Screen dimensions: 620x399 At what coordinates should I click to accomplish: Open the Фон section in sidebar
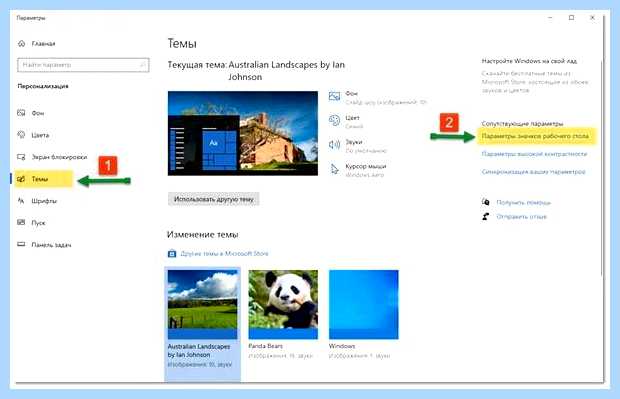click(38, 113)
